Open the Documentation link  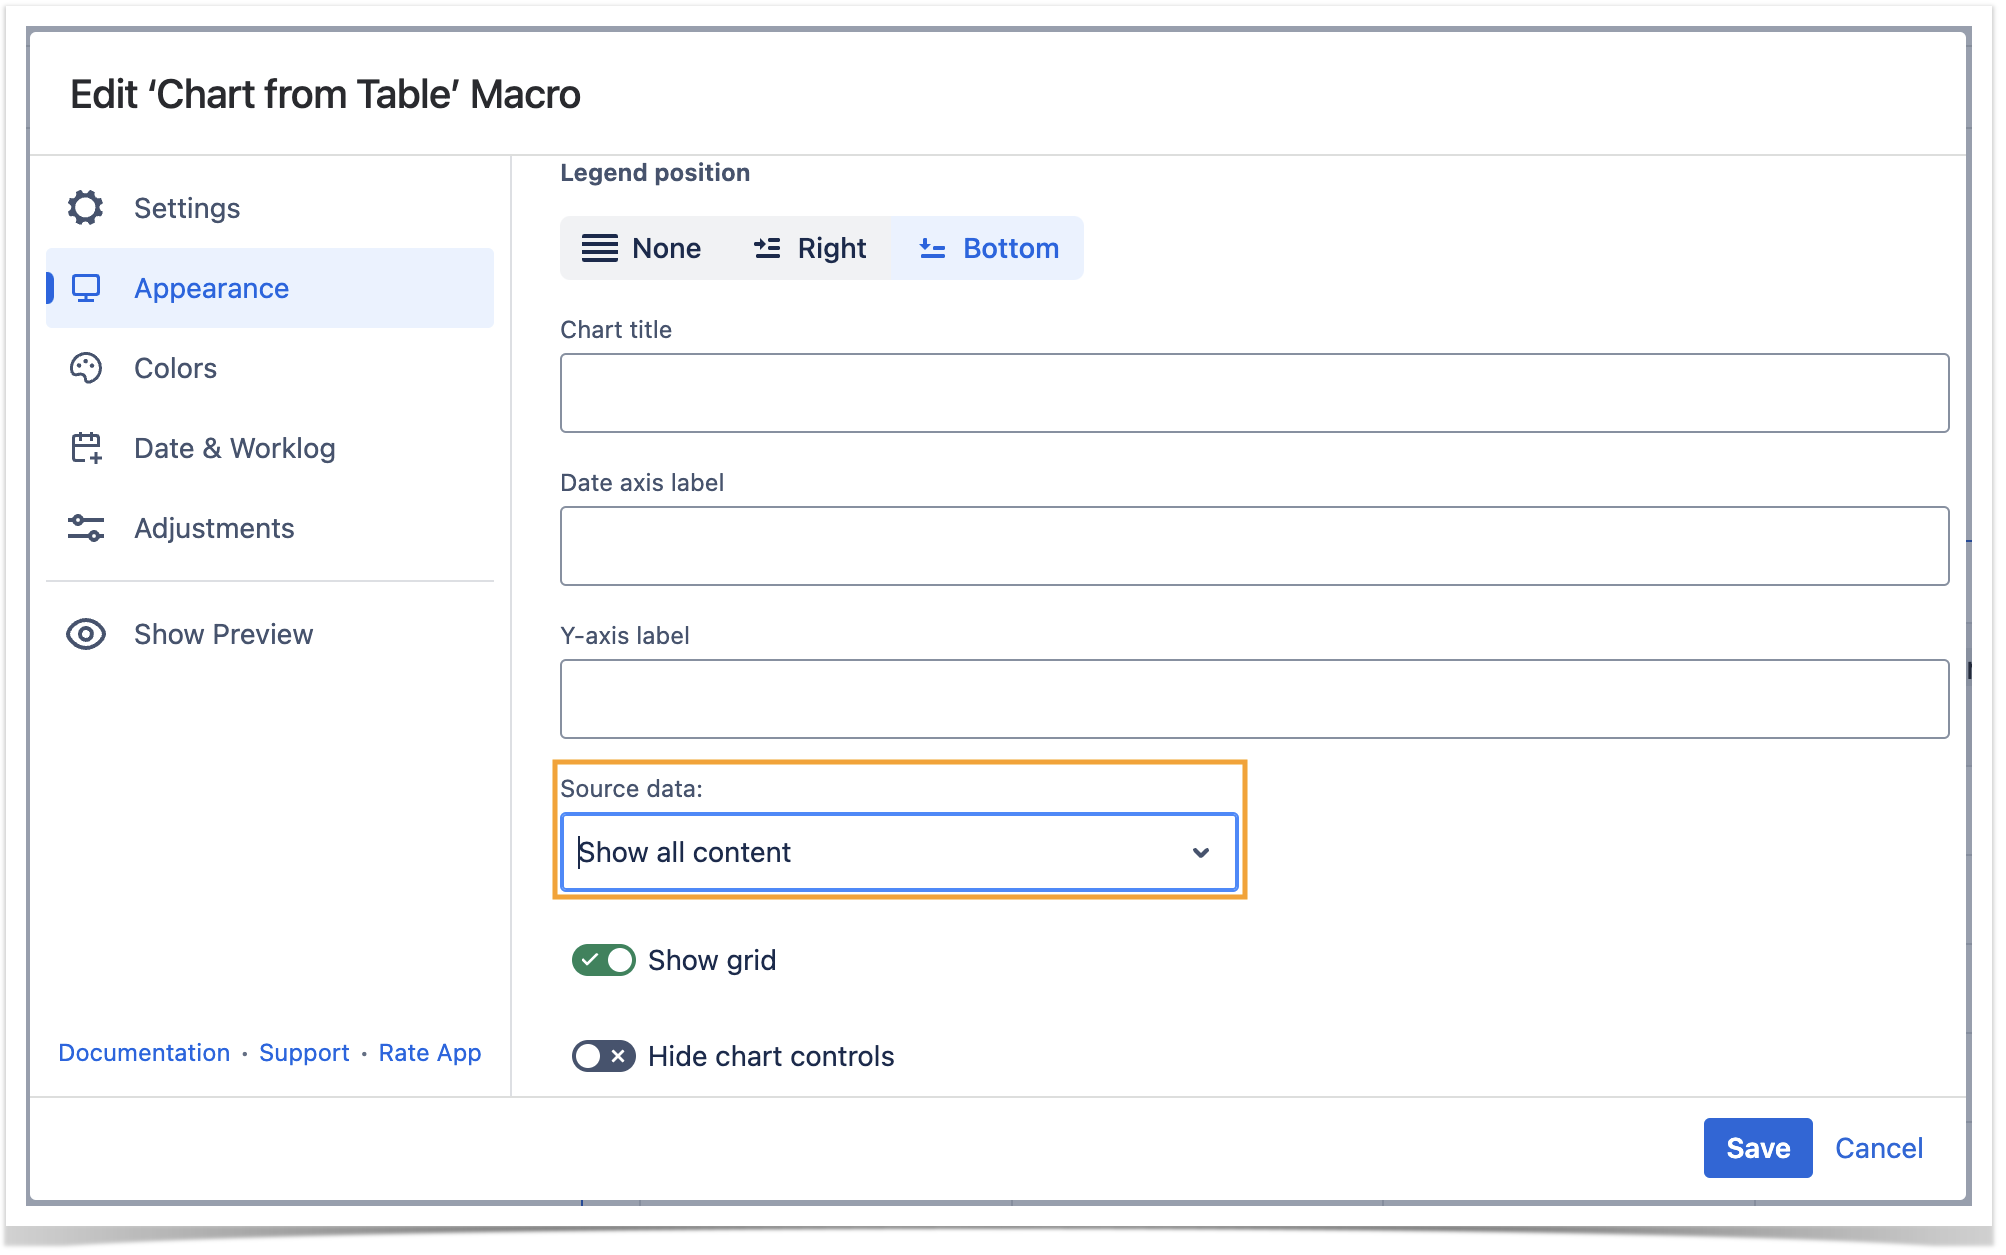[x=144, y=1053]
